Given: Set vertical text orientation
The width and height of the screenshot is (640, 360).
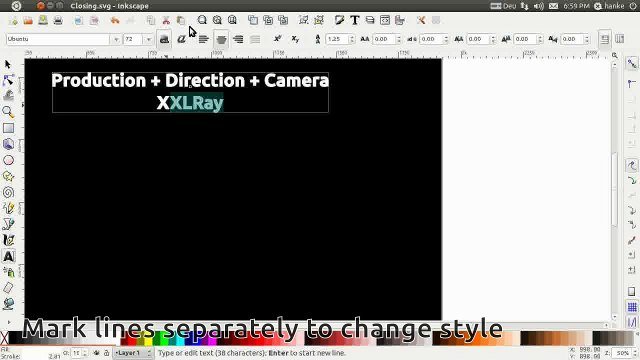Looking at the screenshot, I should click(x=620, y=39).
